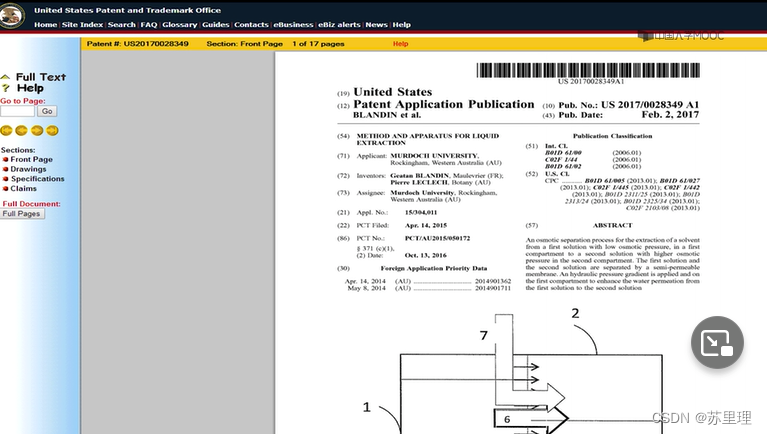767x434 pixels.
Task: Click the Publication Classification heading
Action: coord(612,136)
